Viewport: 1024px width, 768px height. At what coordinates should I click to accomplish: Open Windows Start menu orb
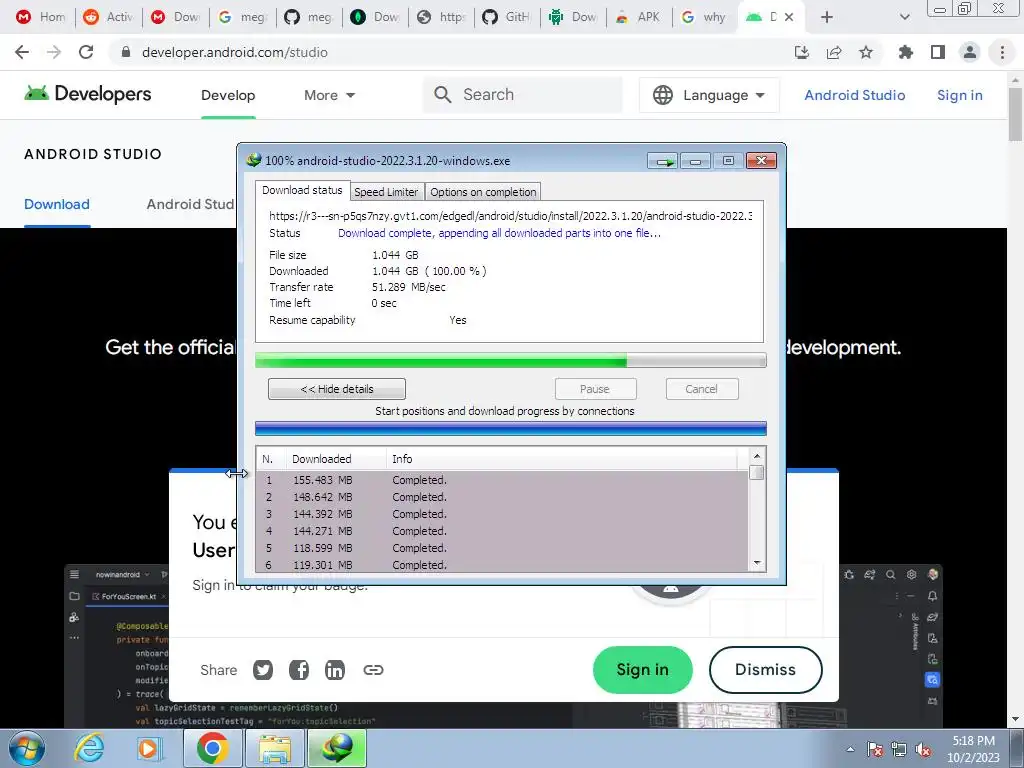(x=27, y=748)
